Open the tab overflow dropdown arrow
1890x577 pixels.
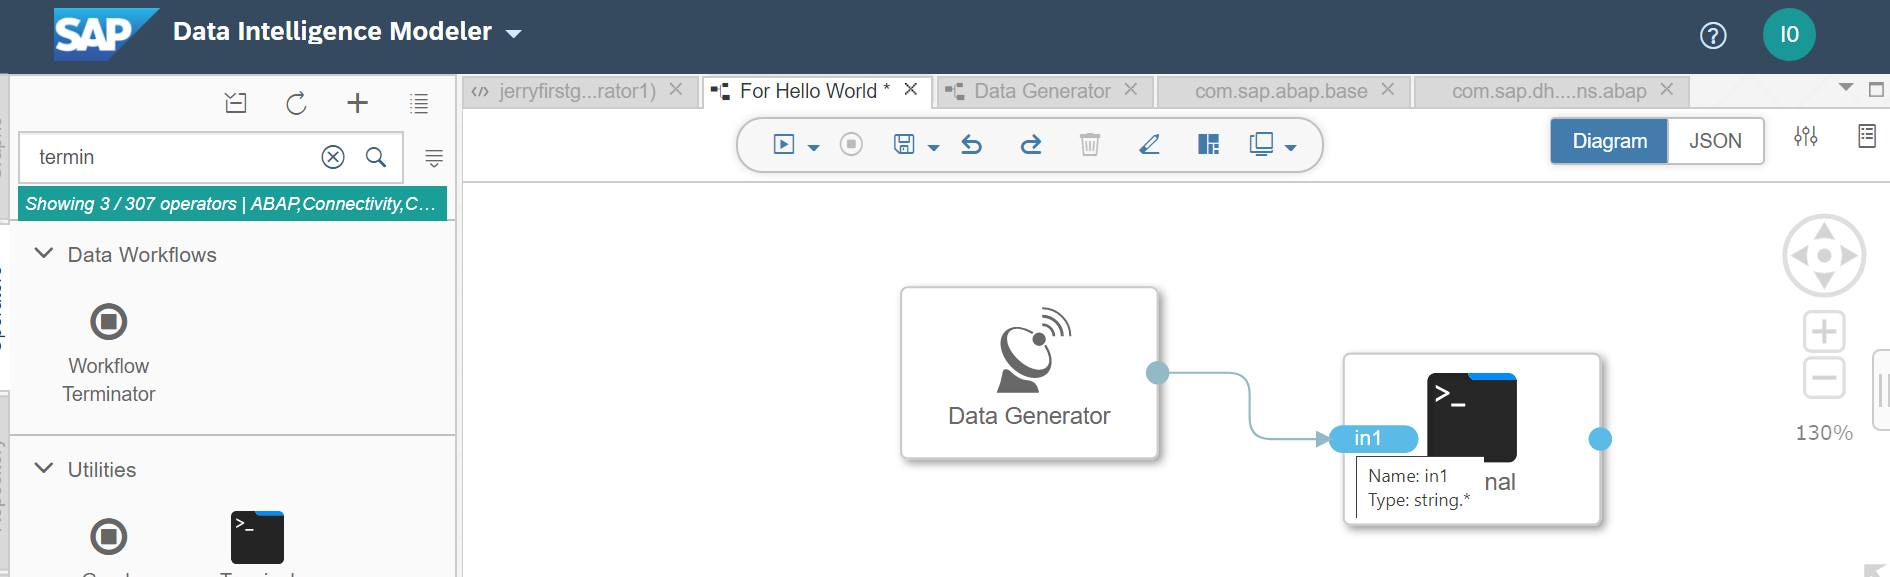click(x=1846, y=88)
